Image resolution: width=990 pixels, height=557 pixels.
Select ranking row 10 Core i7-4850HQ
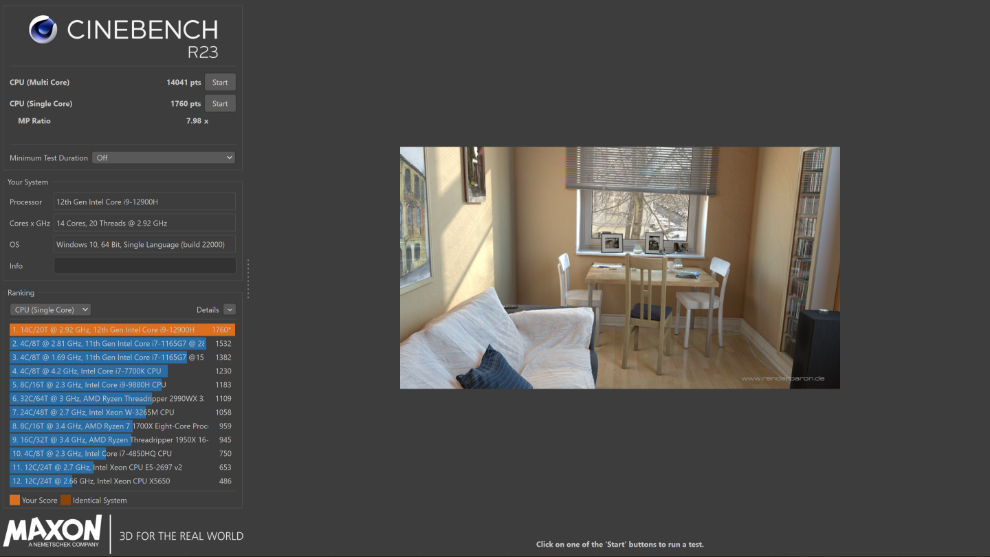tap(122, 453)
